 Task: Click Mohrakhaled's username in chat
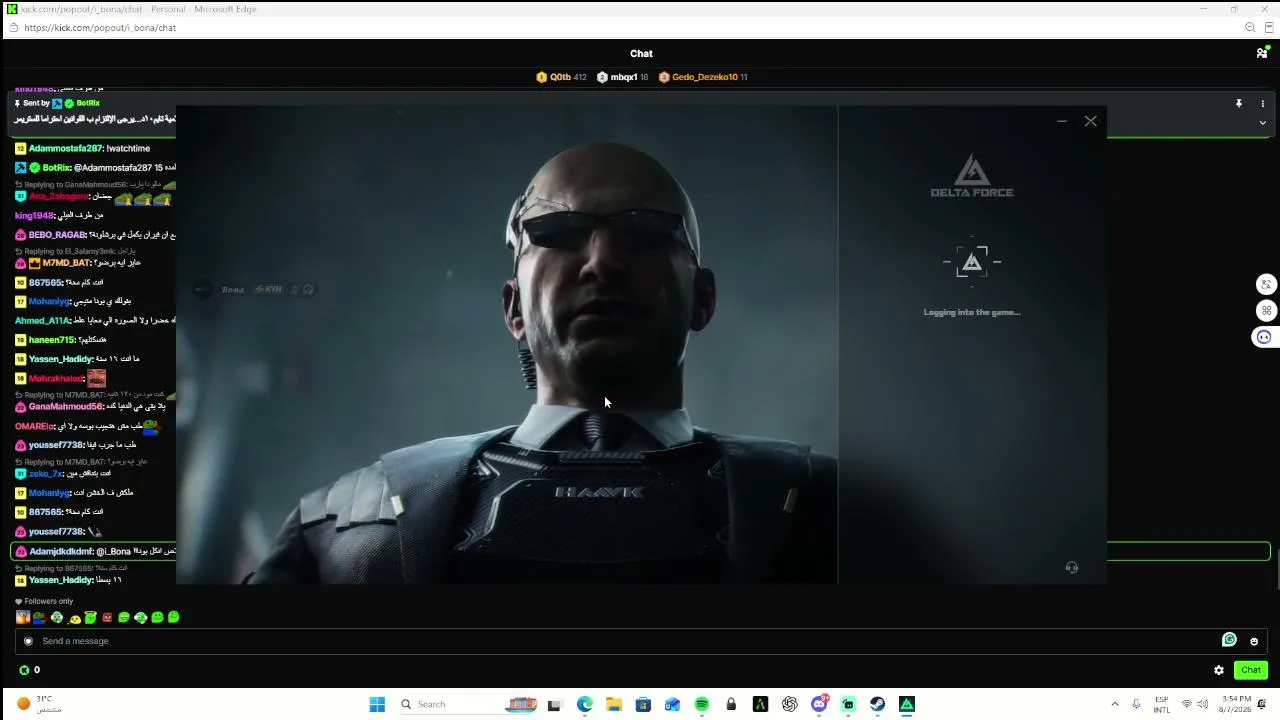(x=56, y=379)
